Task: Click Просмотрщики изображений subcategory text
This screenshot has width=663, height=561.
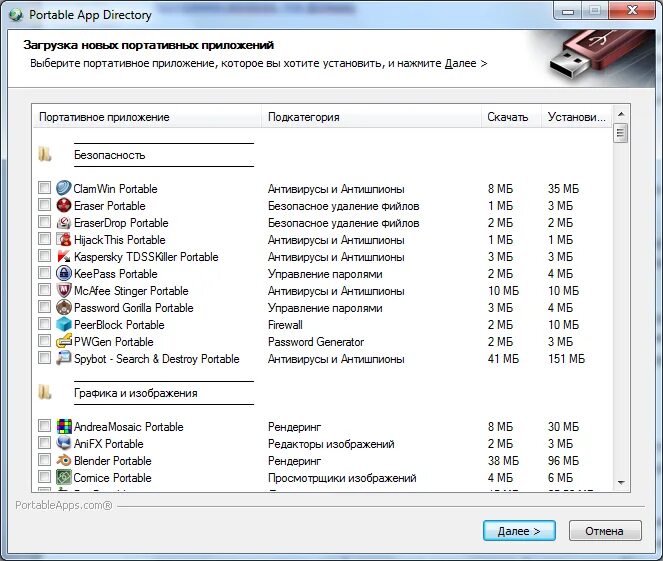Action: click(342, 478)
